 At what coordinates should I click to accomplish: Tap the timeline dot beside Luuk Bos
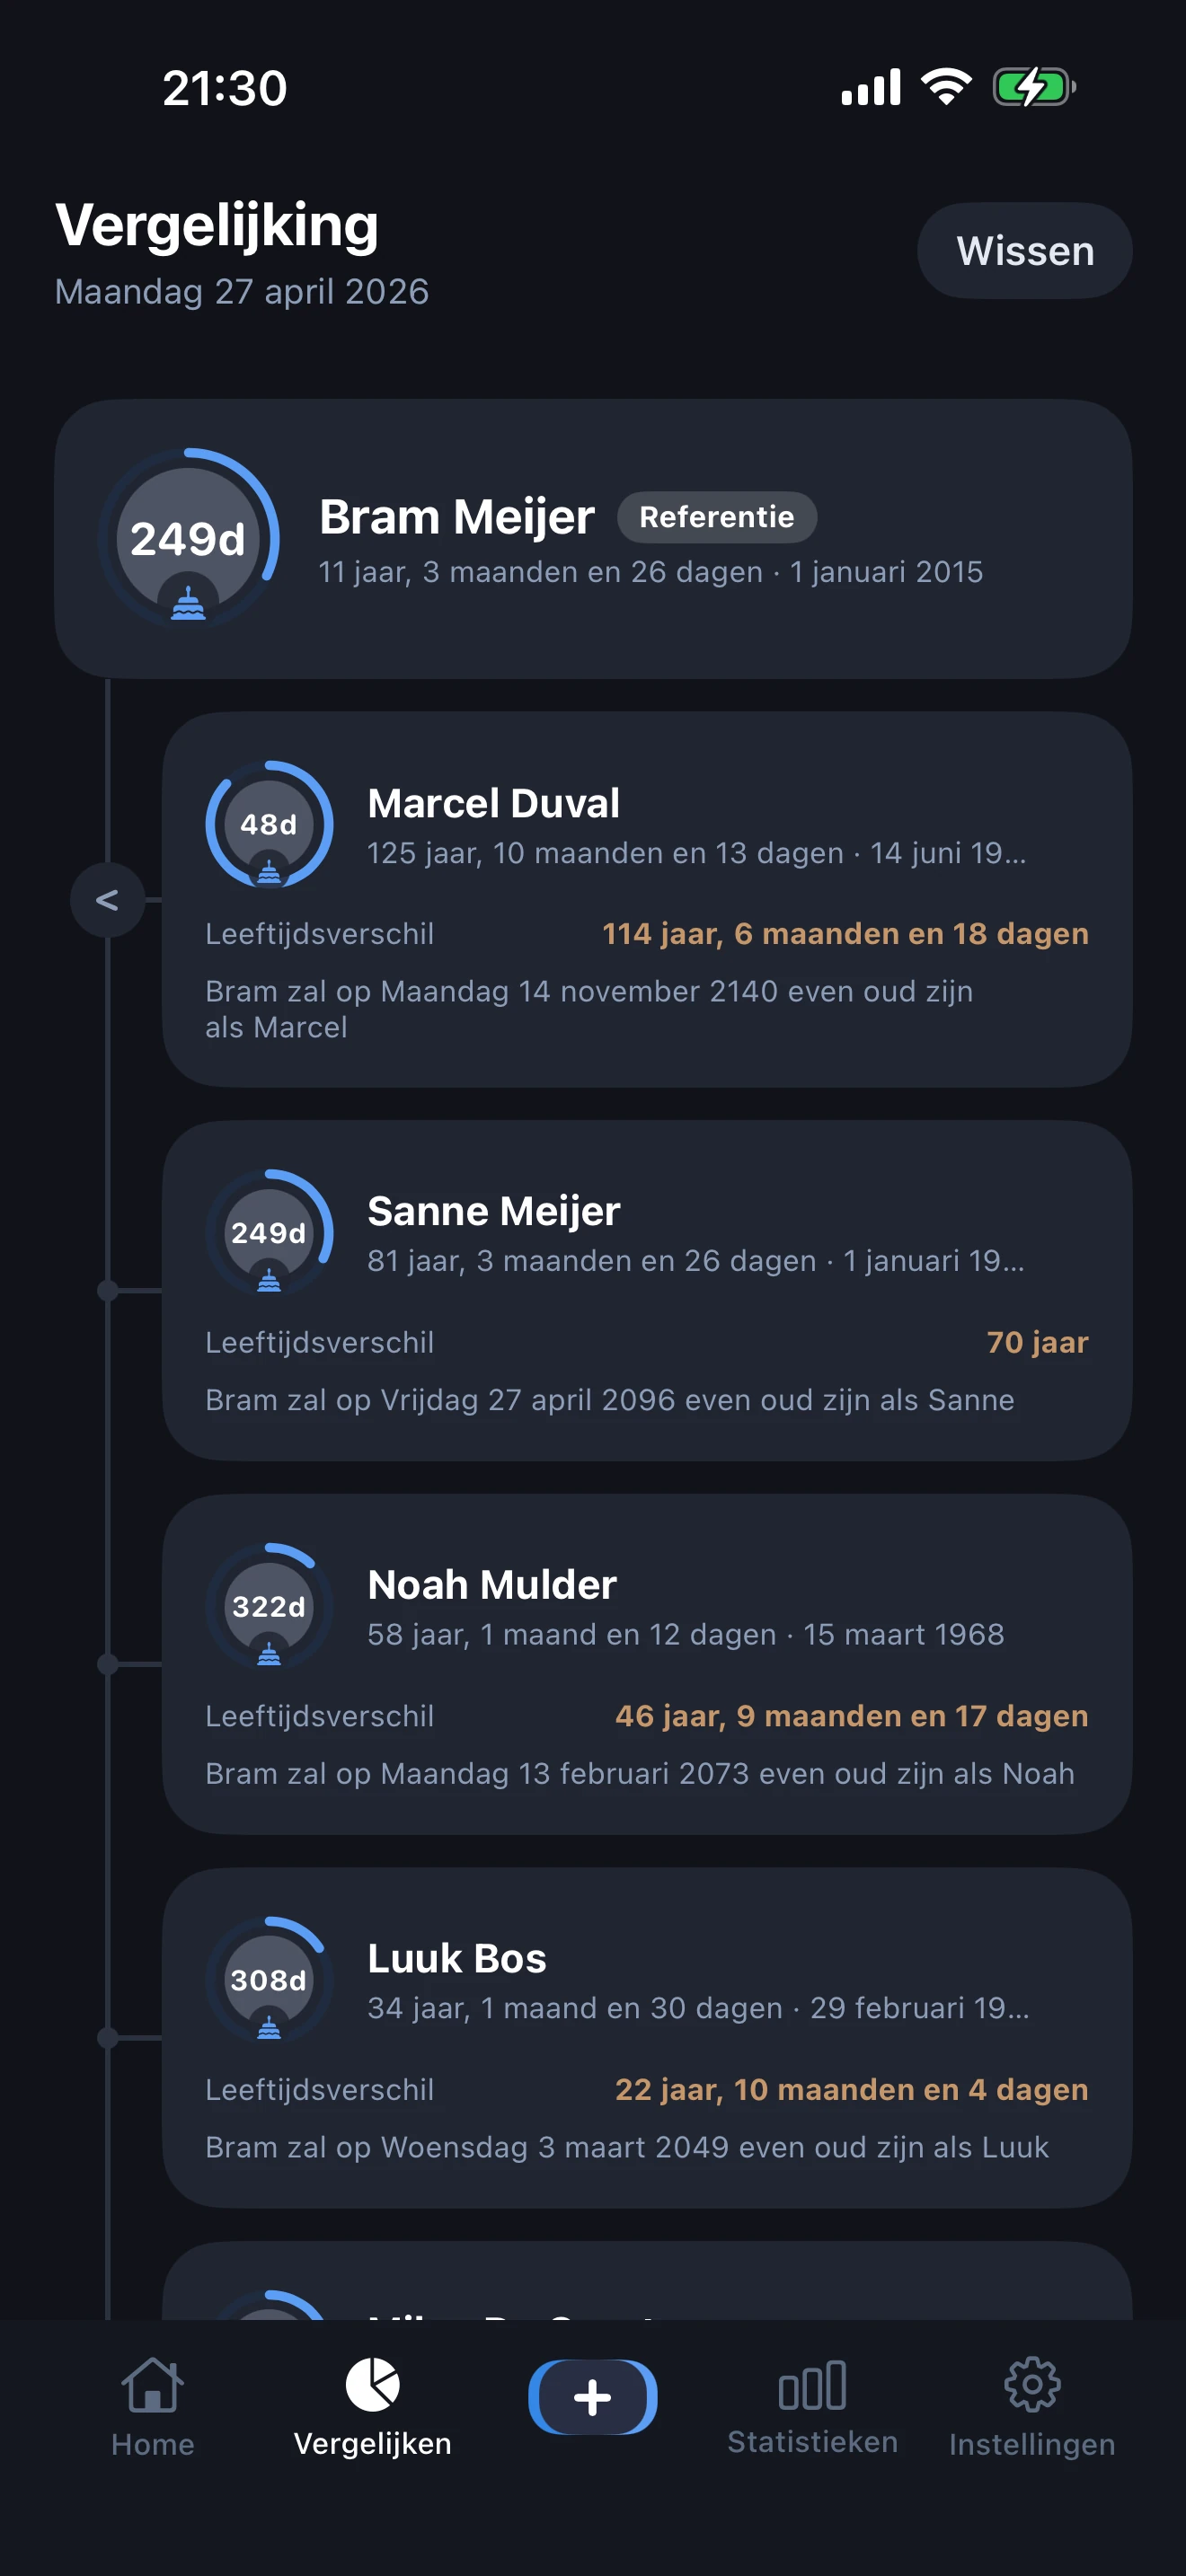pos(107,2037)
